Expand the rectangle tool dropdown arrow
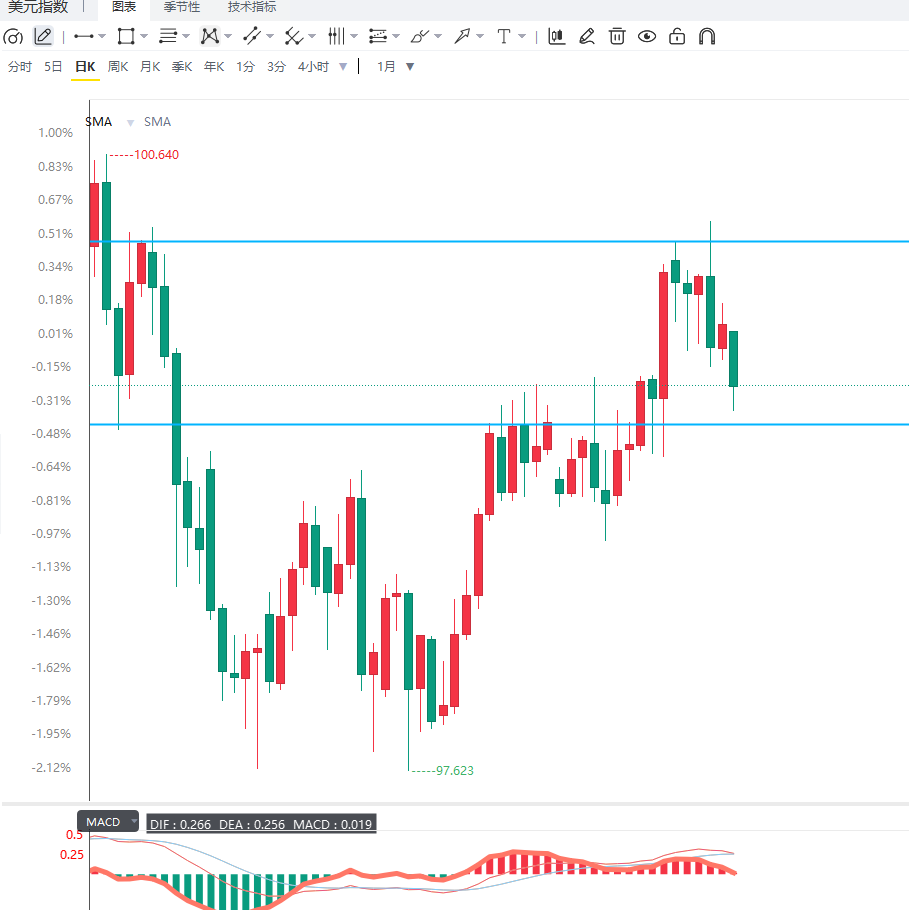 click(144, 37)
